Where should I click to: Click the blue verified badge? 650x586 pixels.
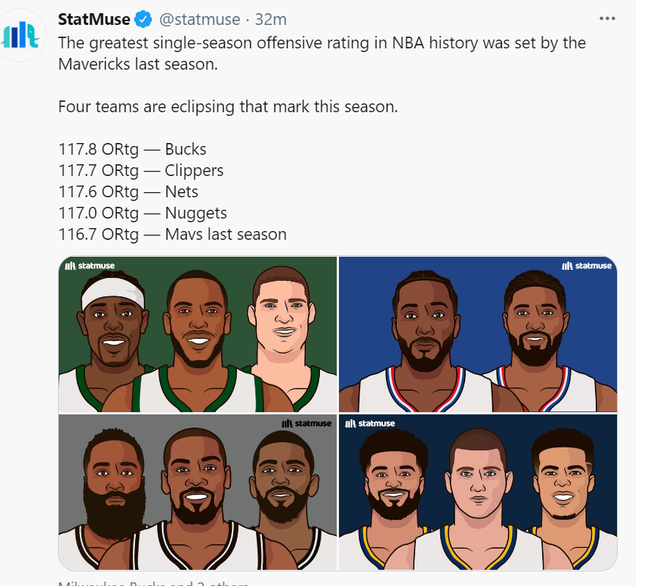(143, 19)
